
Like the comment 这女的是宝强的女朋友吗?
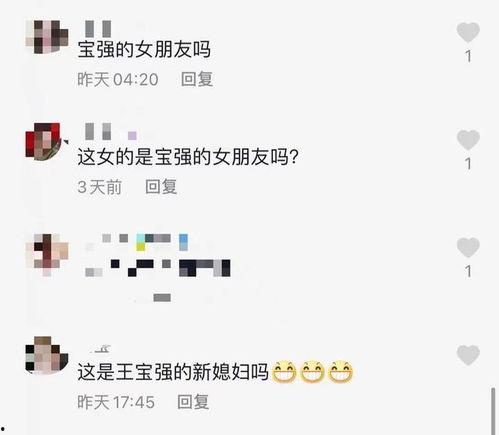click(468, 140)
